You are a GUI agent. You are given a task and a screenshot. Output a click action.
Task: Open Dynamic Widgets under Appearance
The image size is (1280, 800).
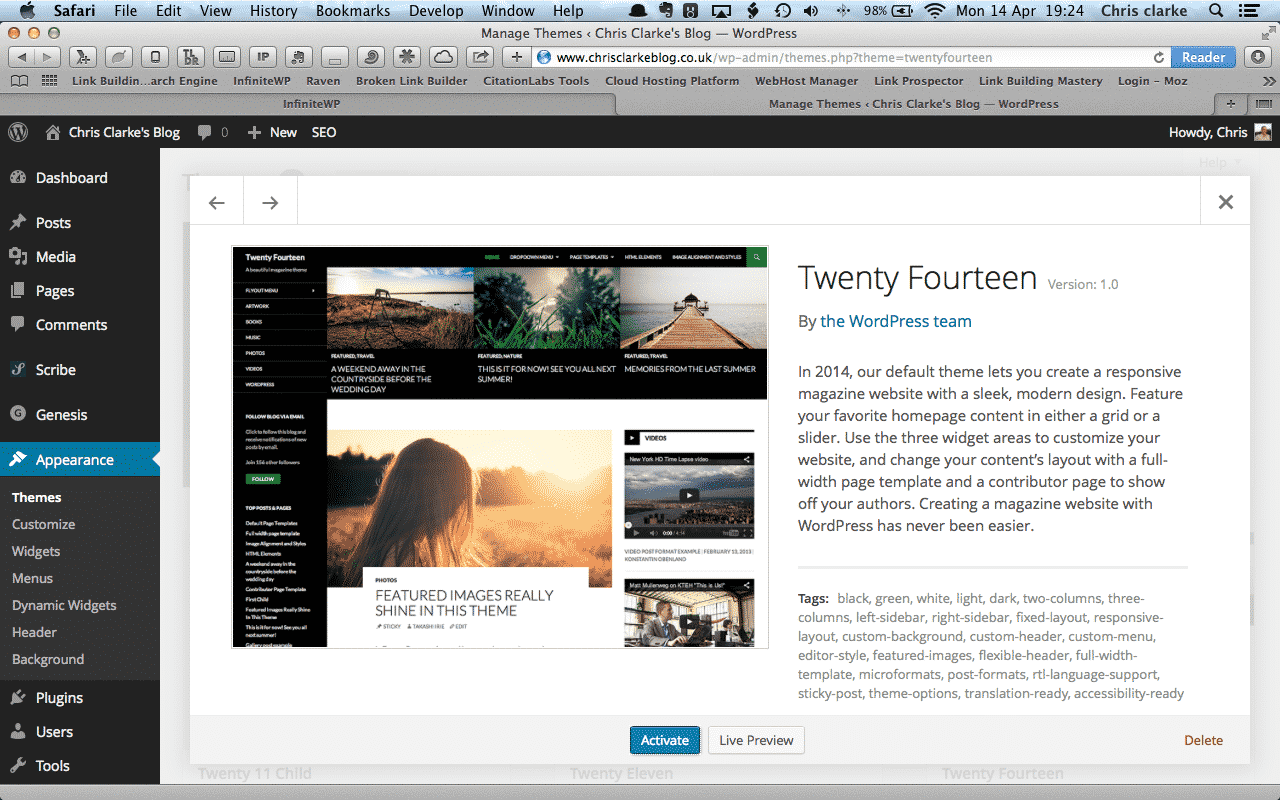click(64, 605)
